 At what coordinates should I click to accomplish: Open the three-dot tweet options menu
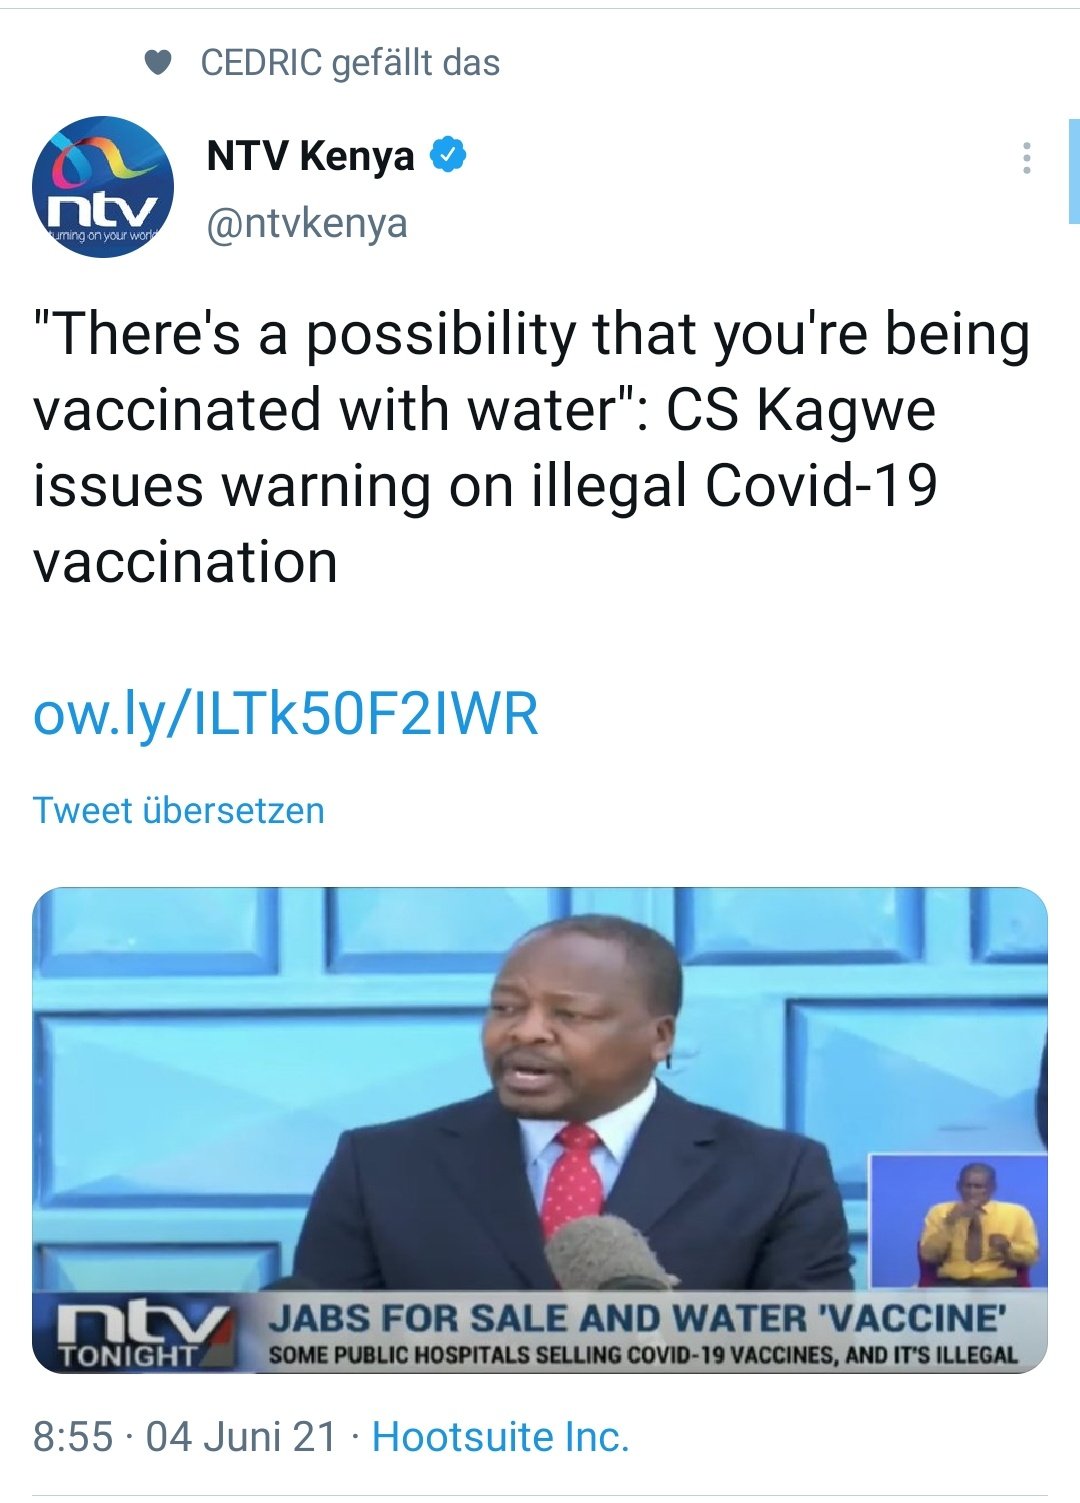coord(1026,158)
